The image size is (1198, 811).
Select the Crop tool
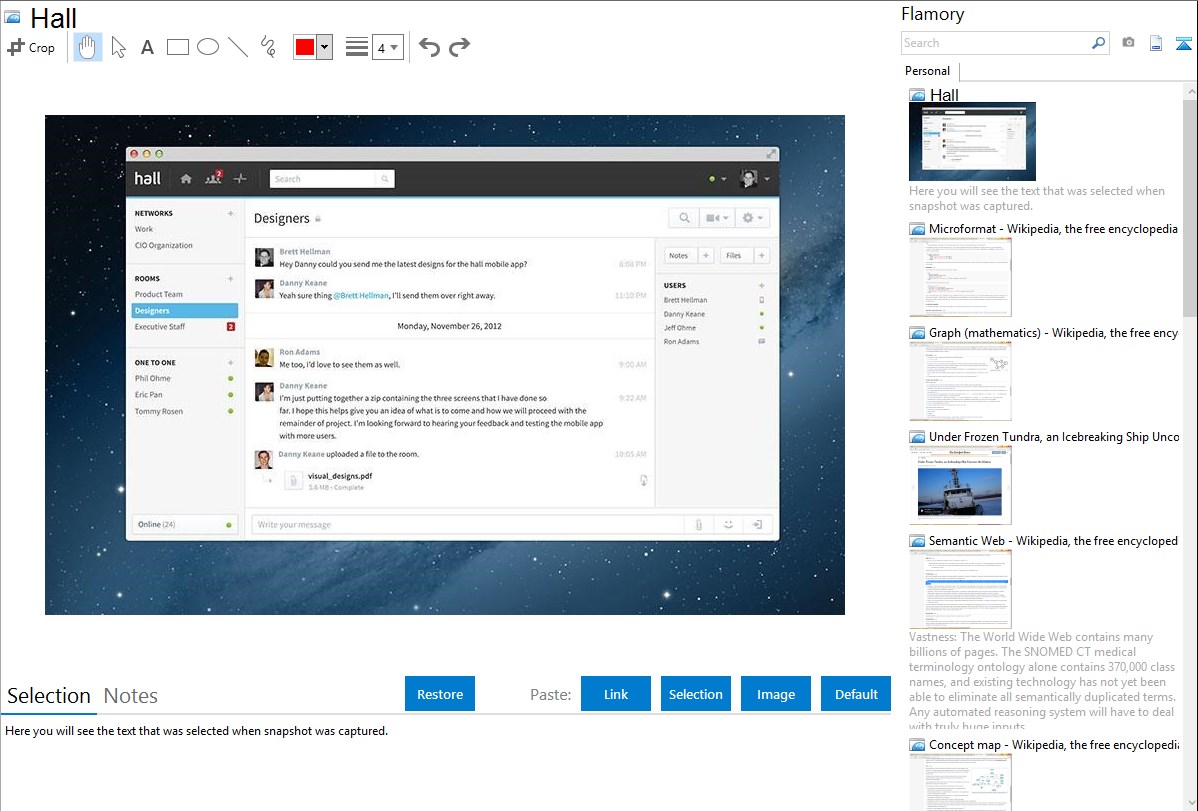click(31, 47)
